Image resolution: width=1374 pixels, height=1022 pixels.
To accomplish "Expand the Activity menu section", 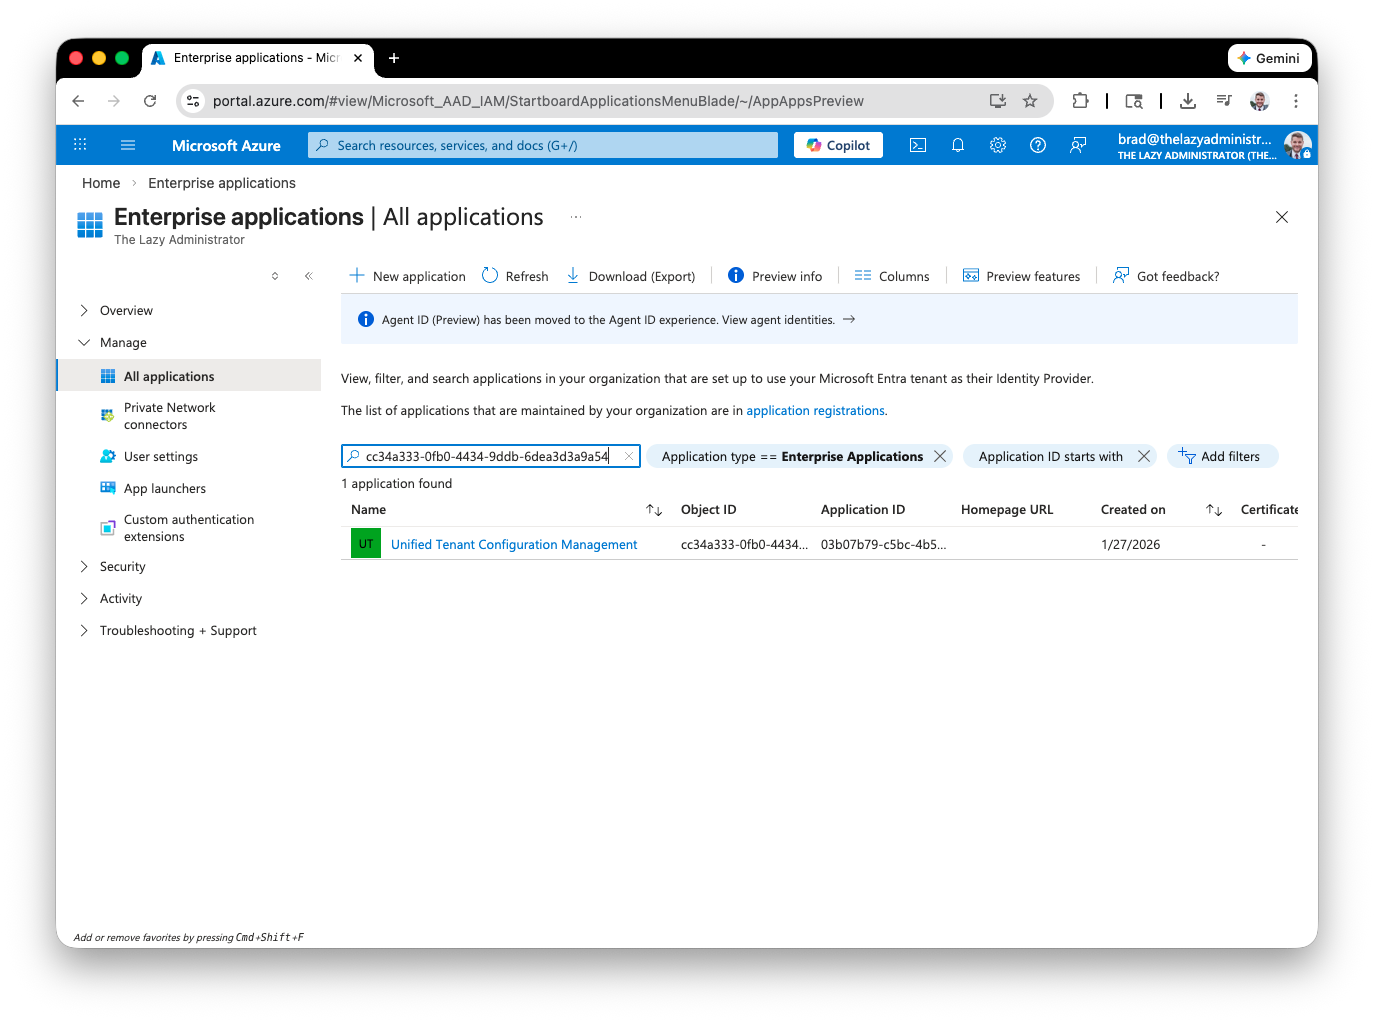I will coord(120,598).
